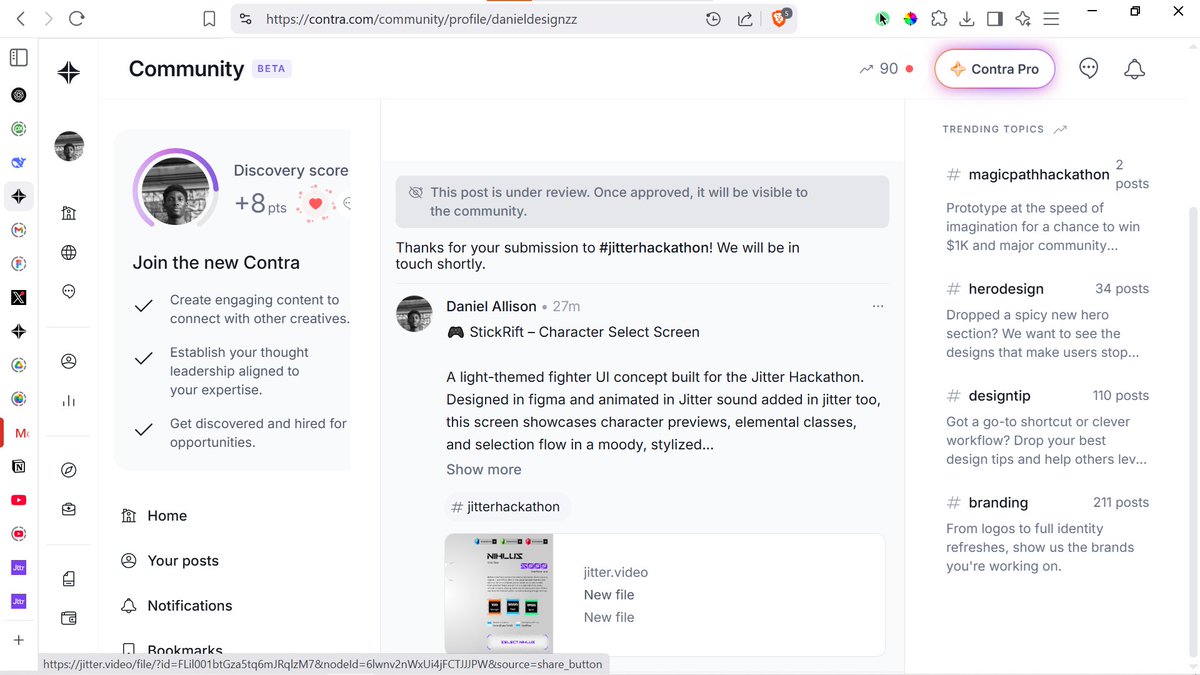The image size is (1200, 675).
Task: Open the document icon in Contra sidebar
Action: point(69,579)
